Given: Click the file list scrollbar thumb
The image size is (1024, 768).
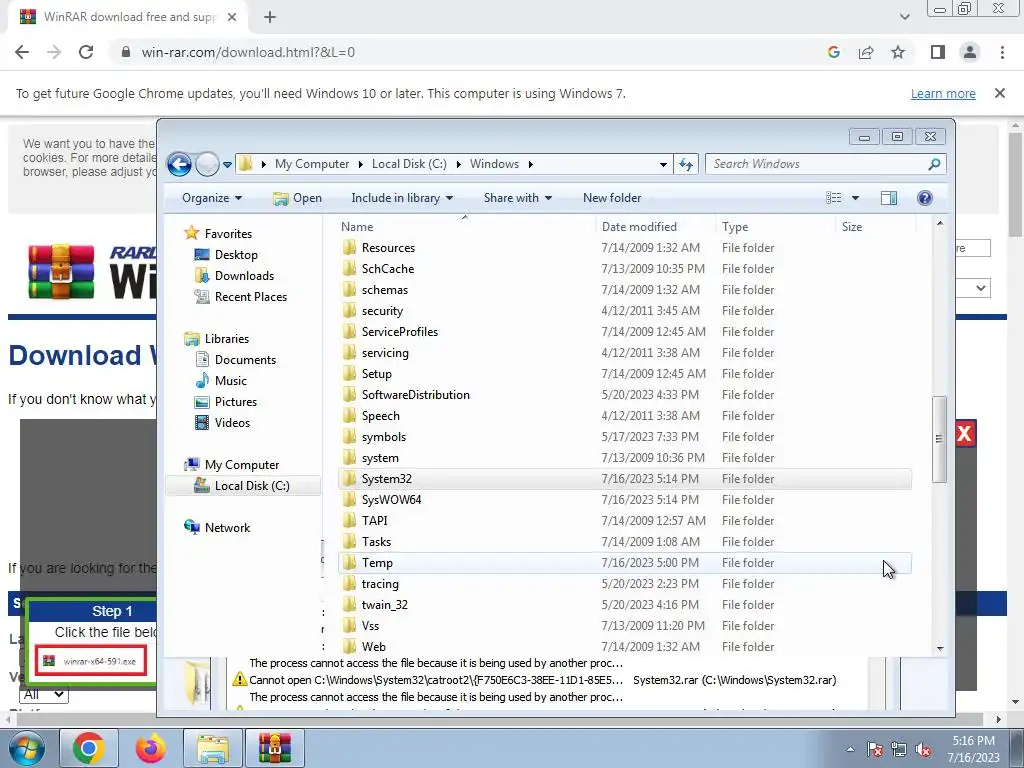Looking at the screenshot, I should 939,439.
